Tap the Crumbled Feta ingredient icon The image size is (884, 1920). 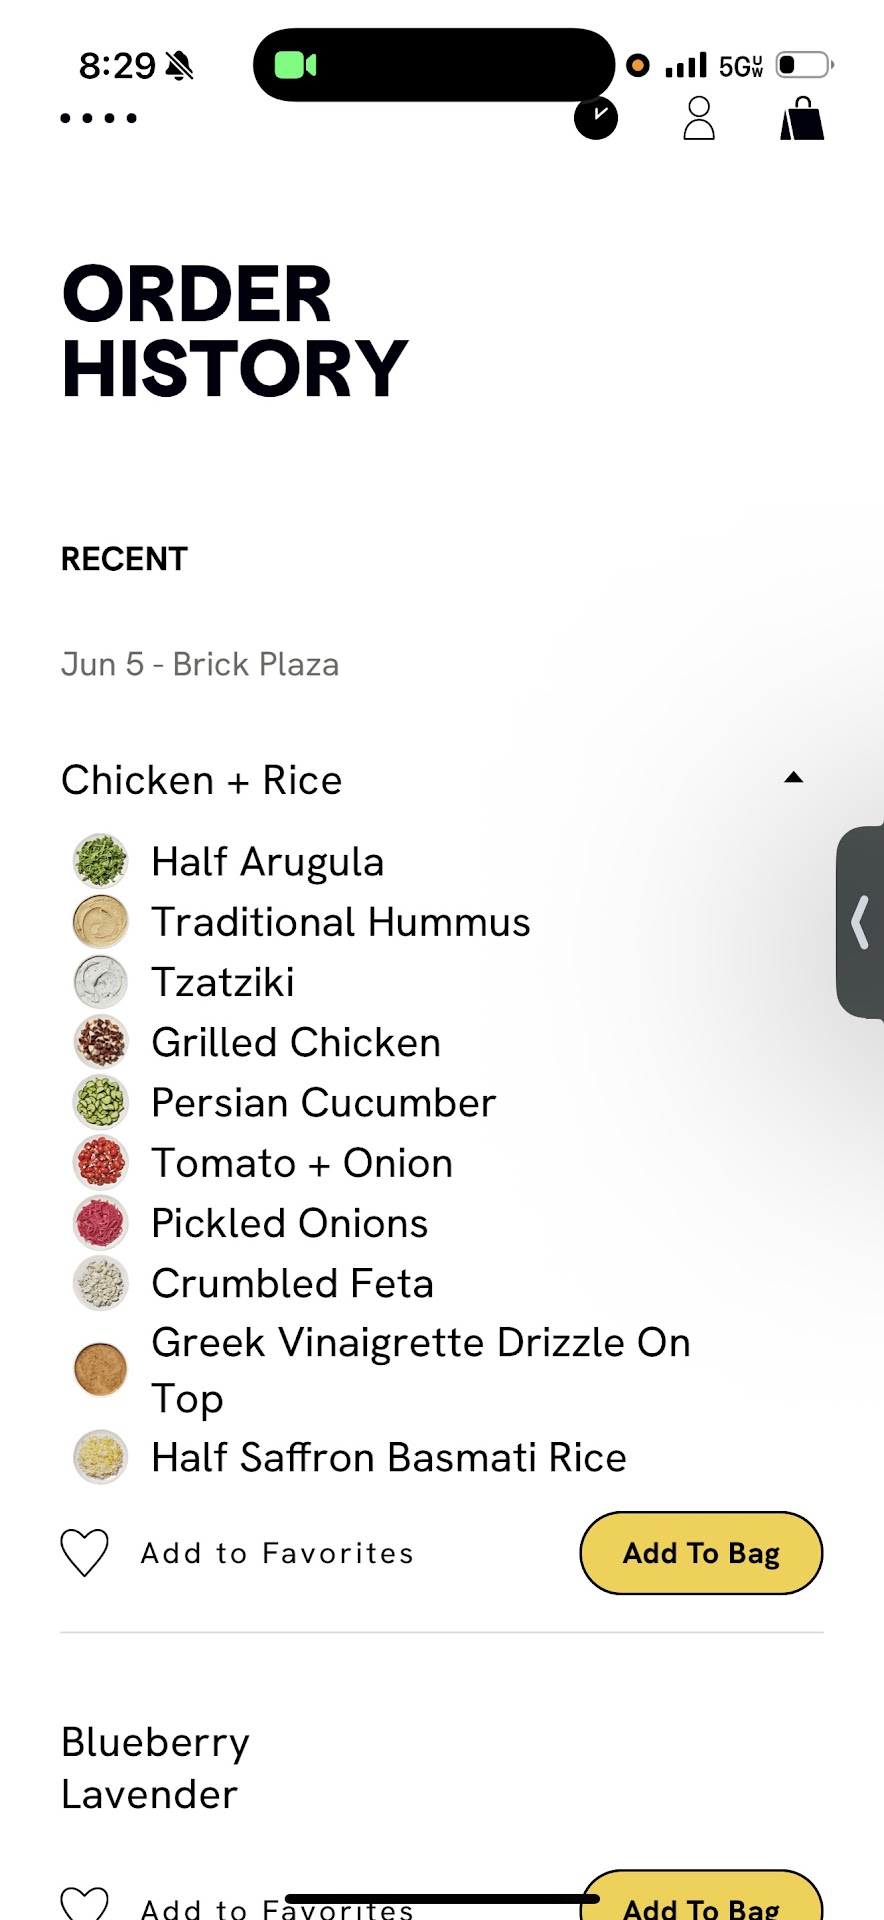[101, 1283]
